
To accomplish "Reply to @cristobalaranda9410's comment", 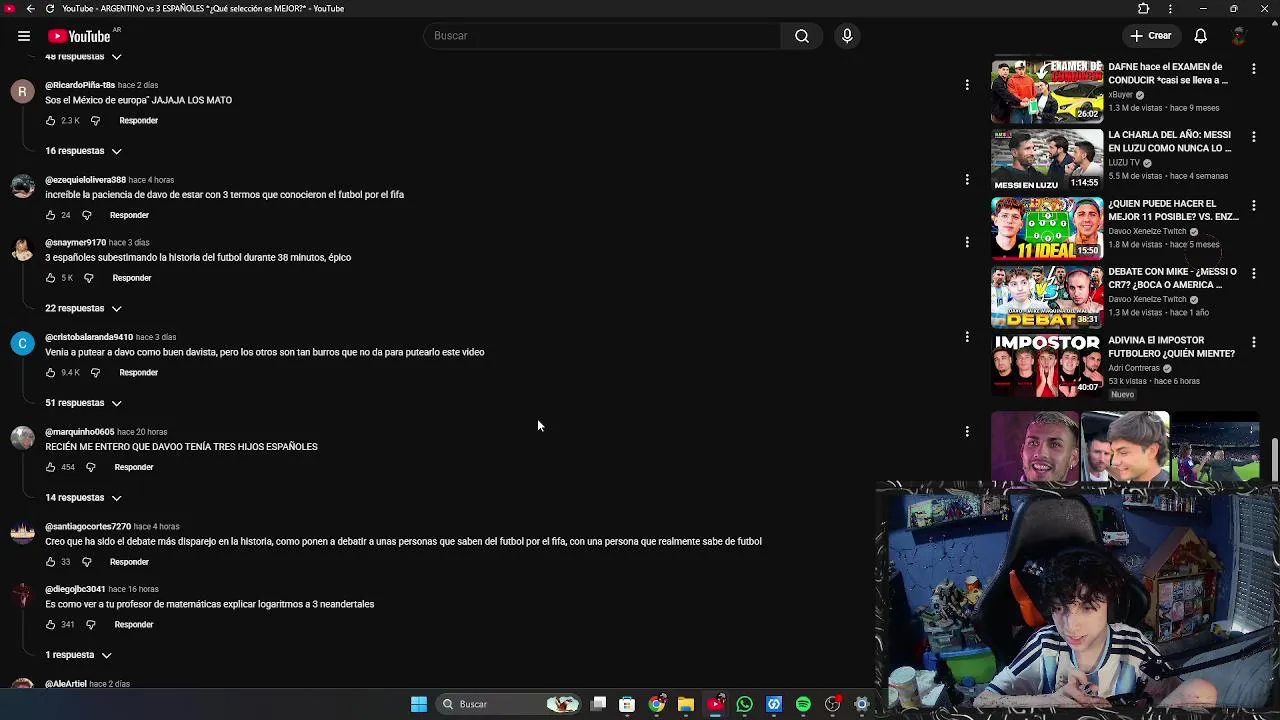I will [138, 373].
